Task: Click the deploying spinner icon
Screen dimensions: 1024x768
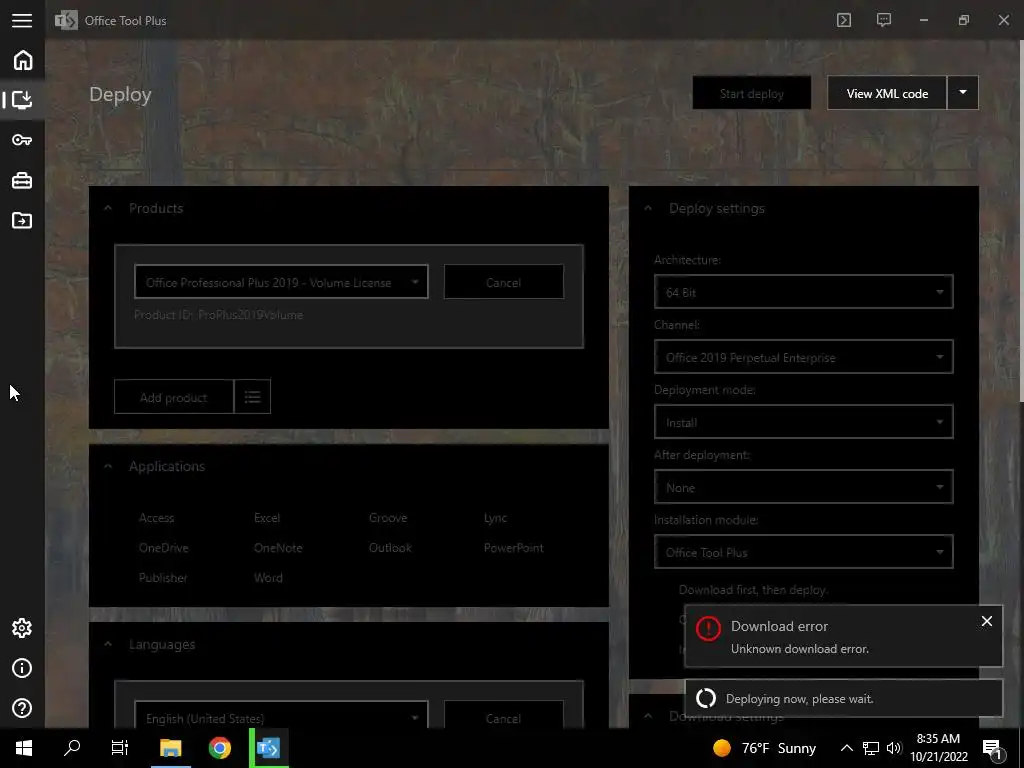Action: 706,698
